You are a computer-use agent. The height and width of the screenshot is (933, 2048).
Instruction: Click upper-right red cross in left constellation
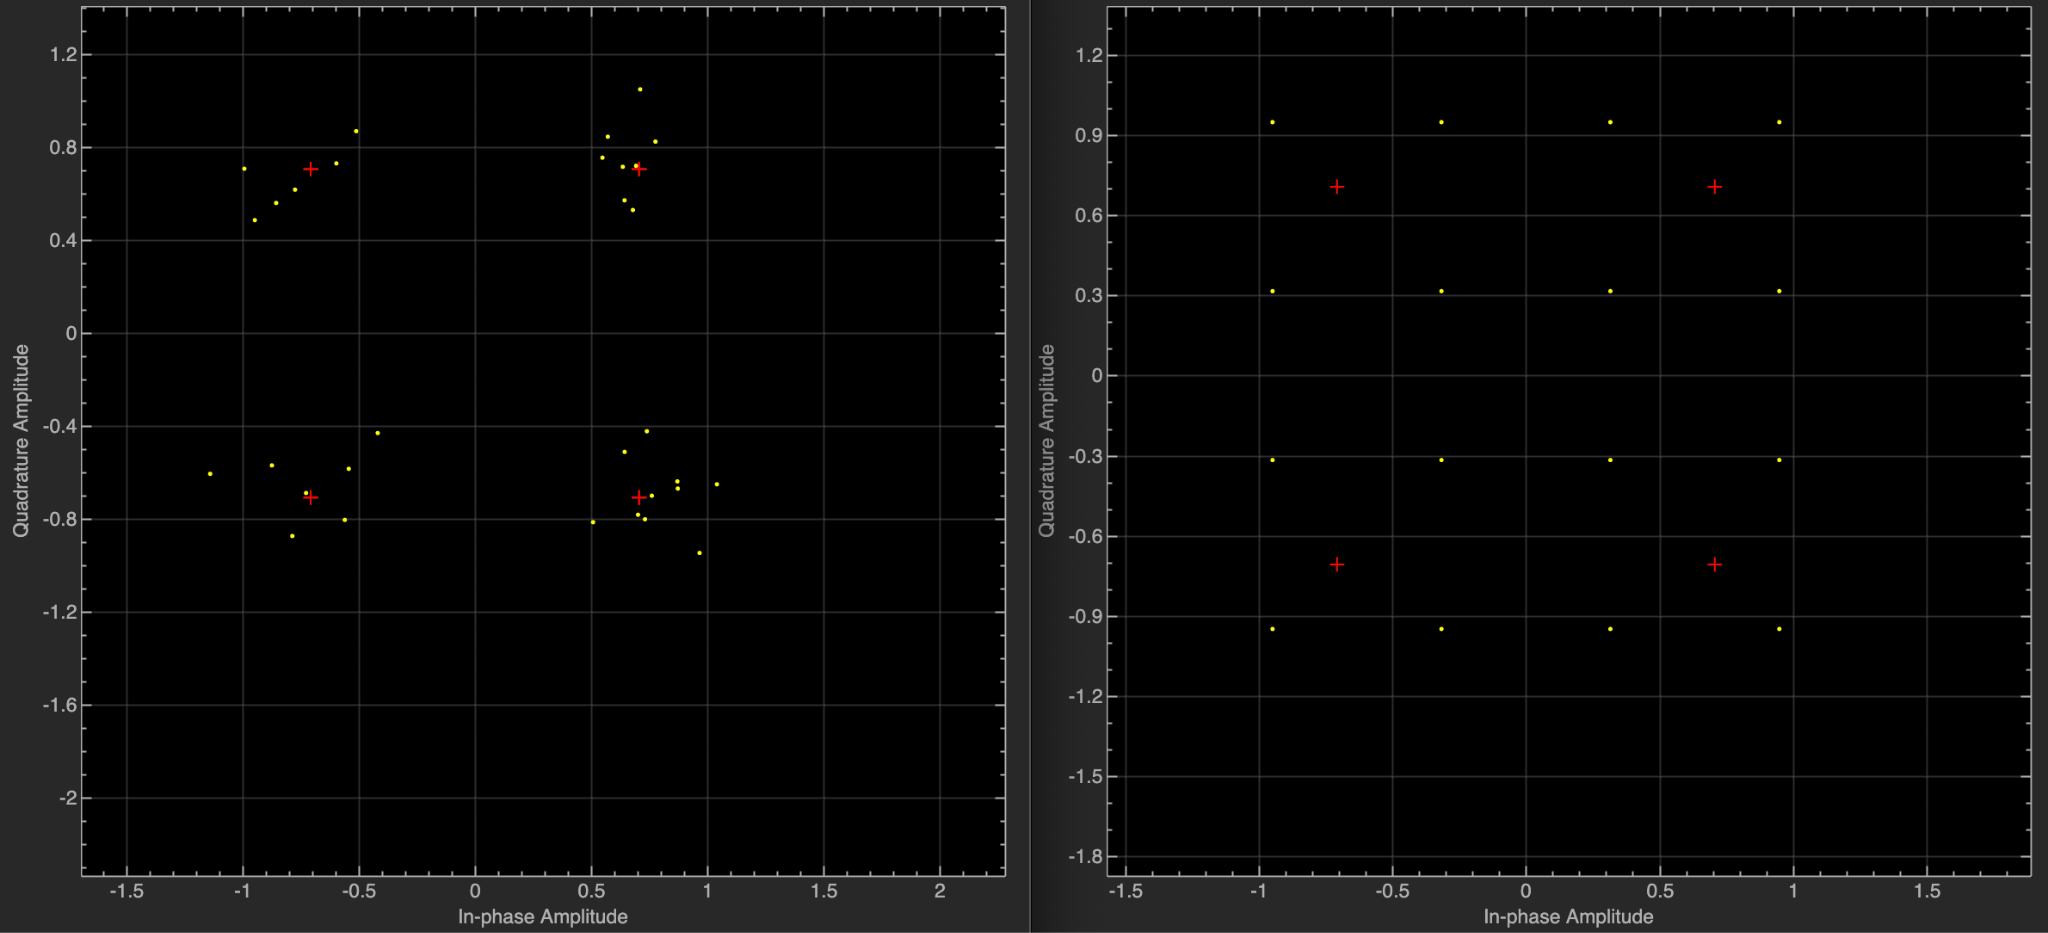pos(639,169)
